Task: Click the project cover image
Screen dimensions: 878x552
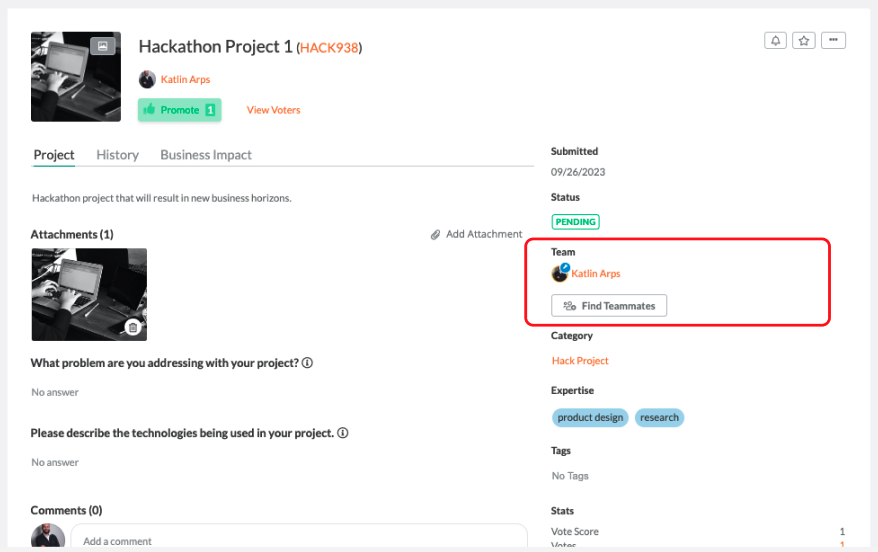Action: click(x=76, y=77)
